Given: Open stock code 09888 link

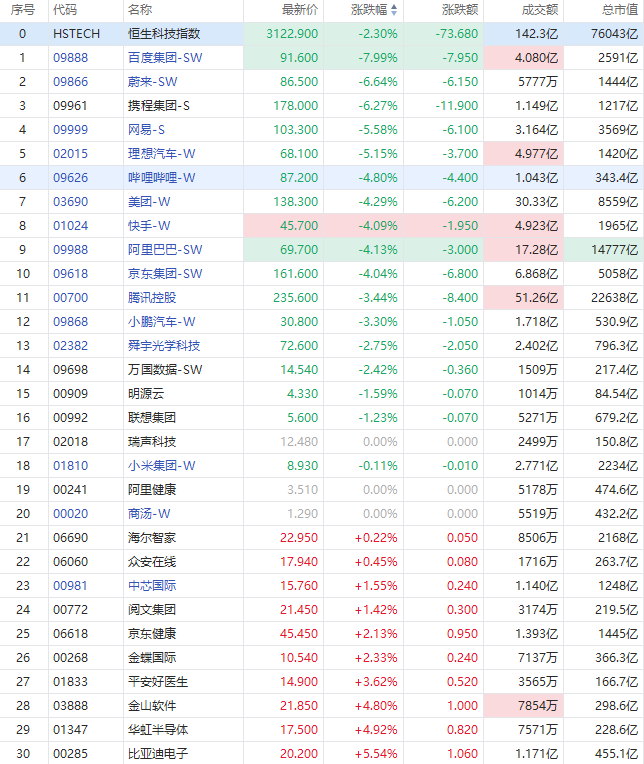Looking at the screenshot, I should click(71, 57).
